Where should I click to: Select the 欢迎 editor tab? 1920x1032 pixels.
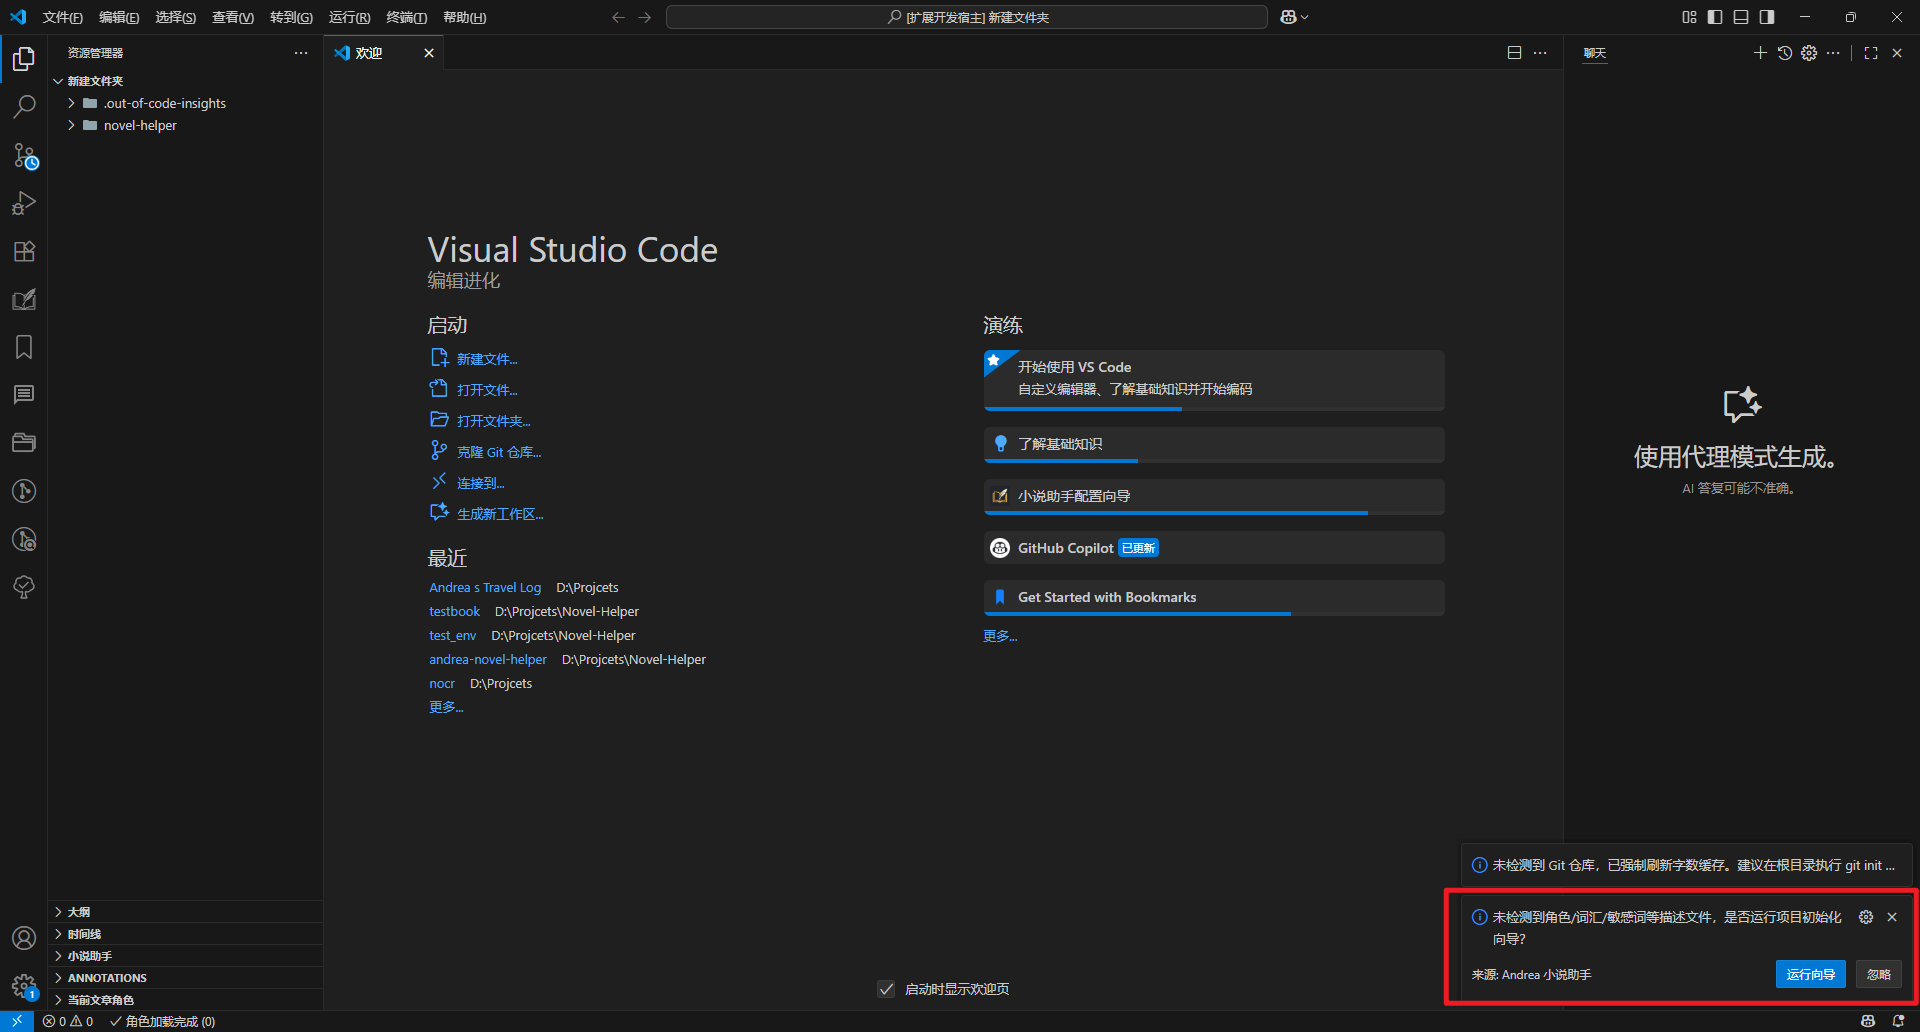coord(384,53)
